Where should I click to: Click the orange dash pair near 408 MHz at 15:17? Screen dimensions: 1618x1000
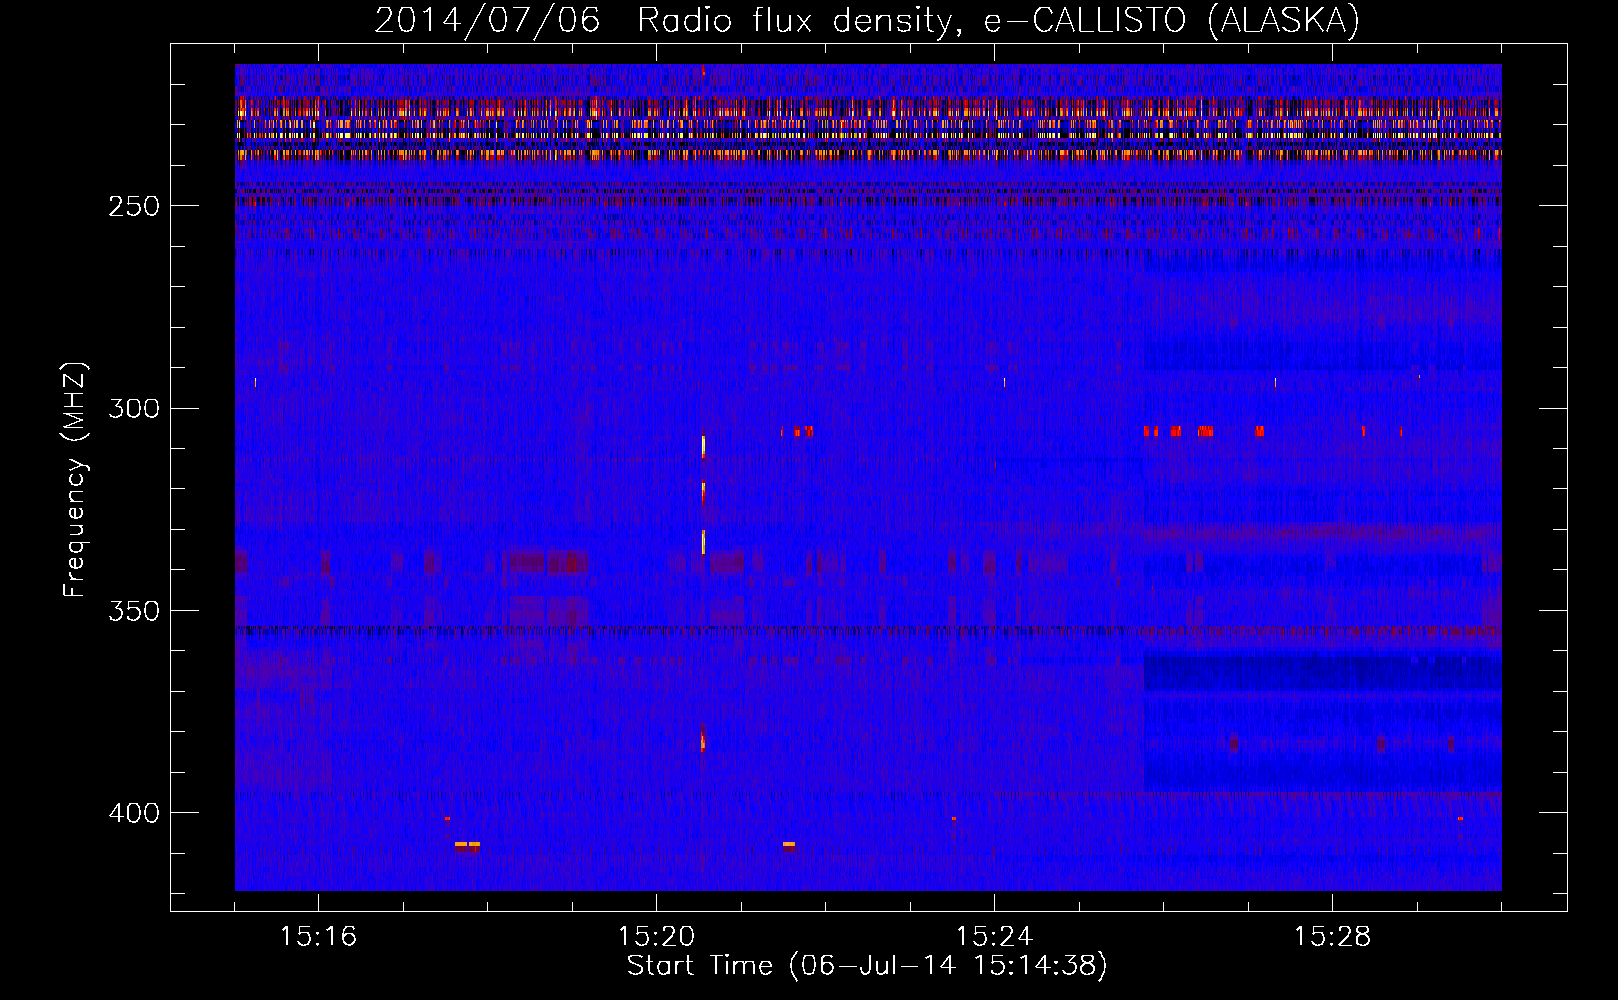coord(467,844)
